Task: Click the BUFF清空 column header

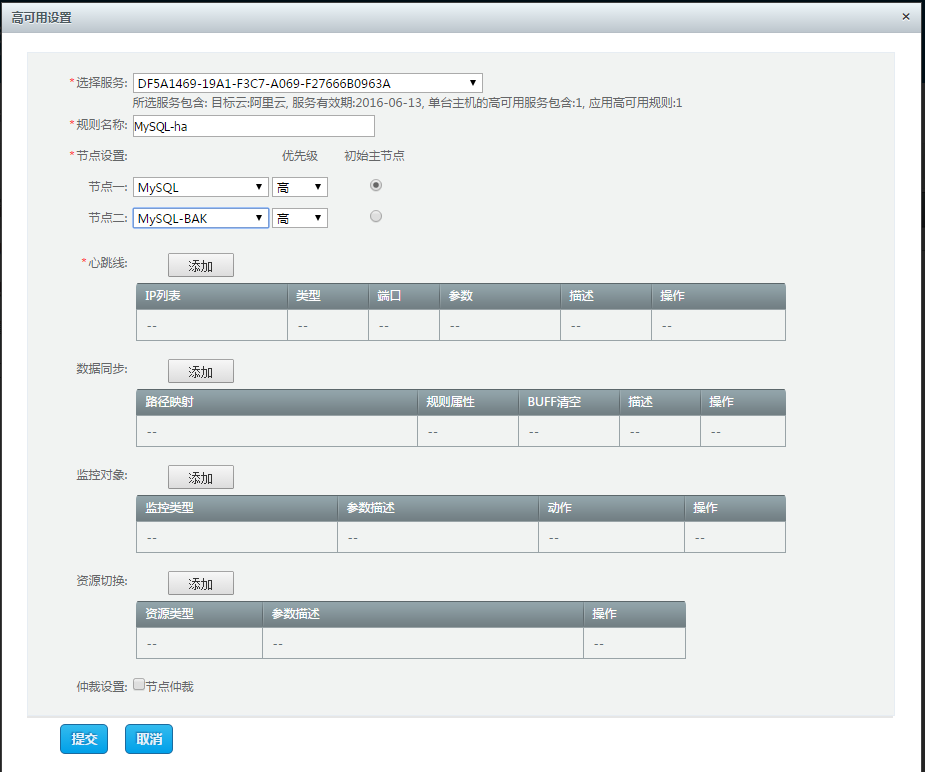Action: [x=569, y=402]
